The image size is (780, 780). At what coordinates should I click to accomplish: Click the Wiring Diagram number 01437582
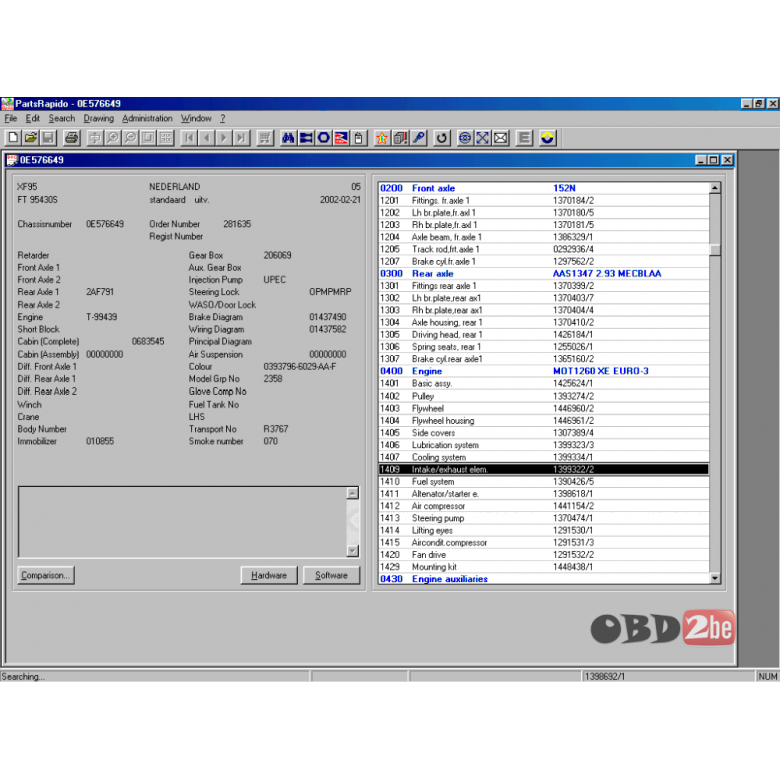[x=327, y=329]
